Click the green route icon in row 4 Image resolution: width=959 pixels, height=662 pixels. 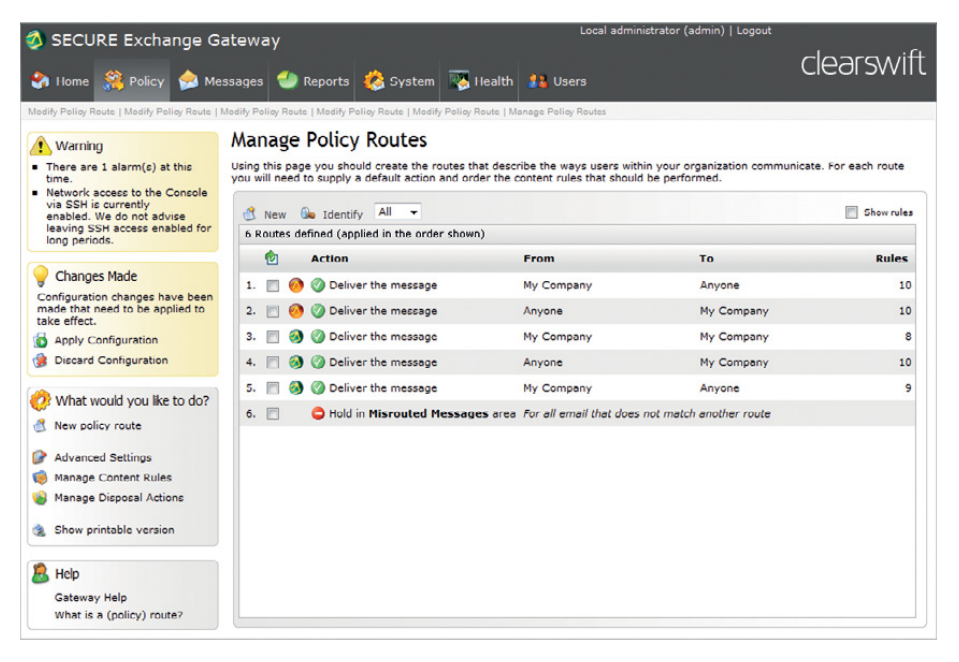(x=296, y=362)
